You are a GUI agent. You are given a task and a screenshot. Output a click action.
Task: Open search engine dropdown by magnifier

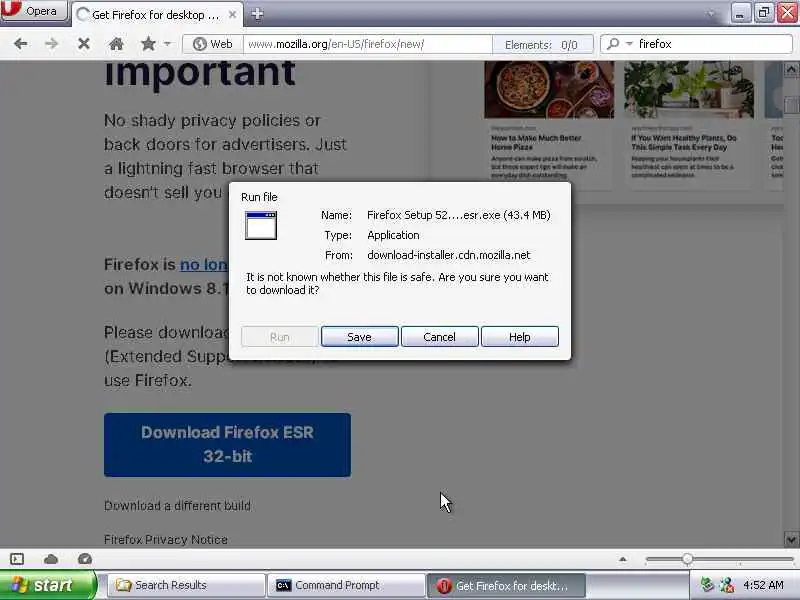pyautogui.click(x=619, y=44)
